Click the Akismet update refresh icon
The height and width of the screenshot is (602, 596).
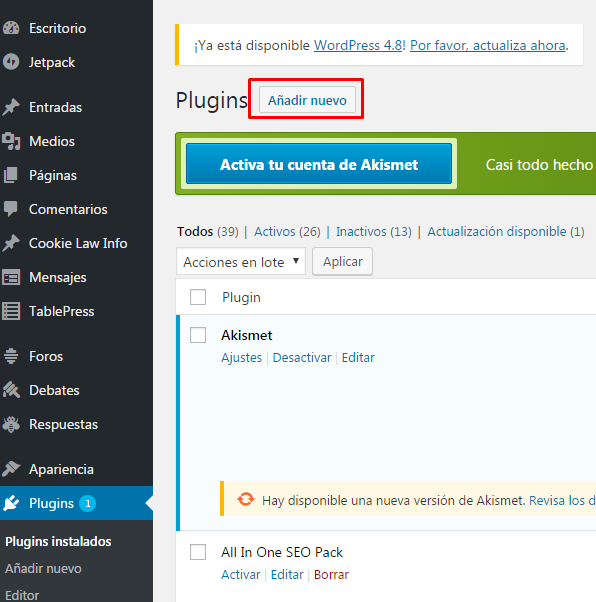point(246,499)
